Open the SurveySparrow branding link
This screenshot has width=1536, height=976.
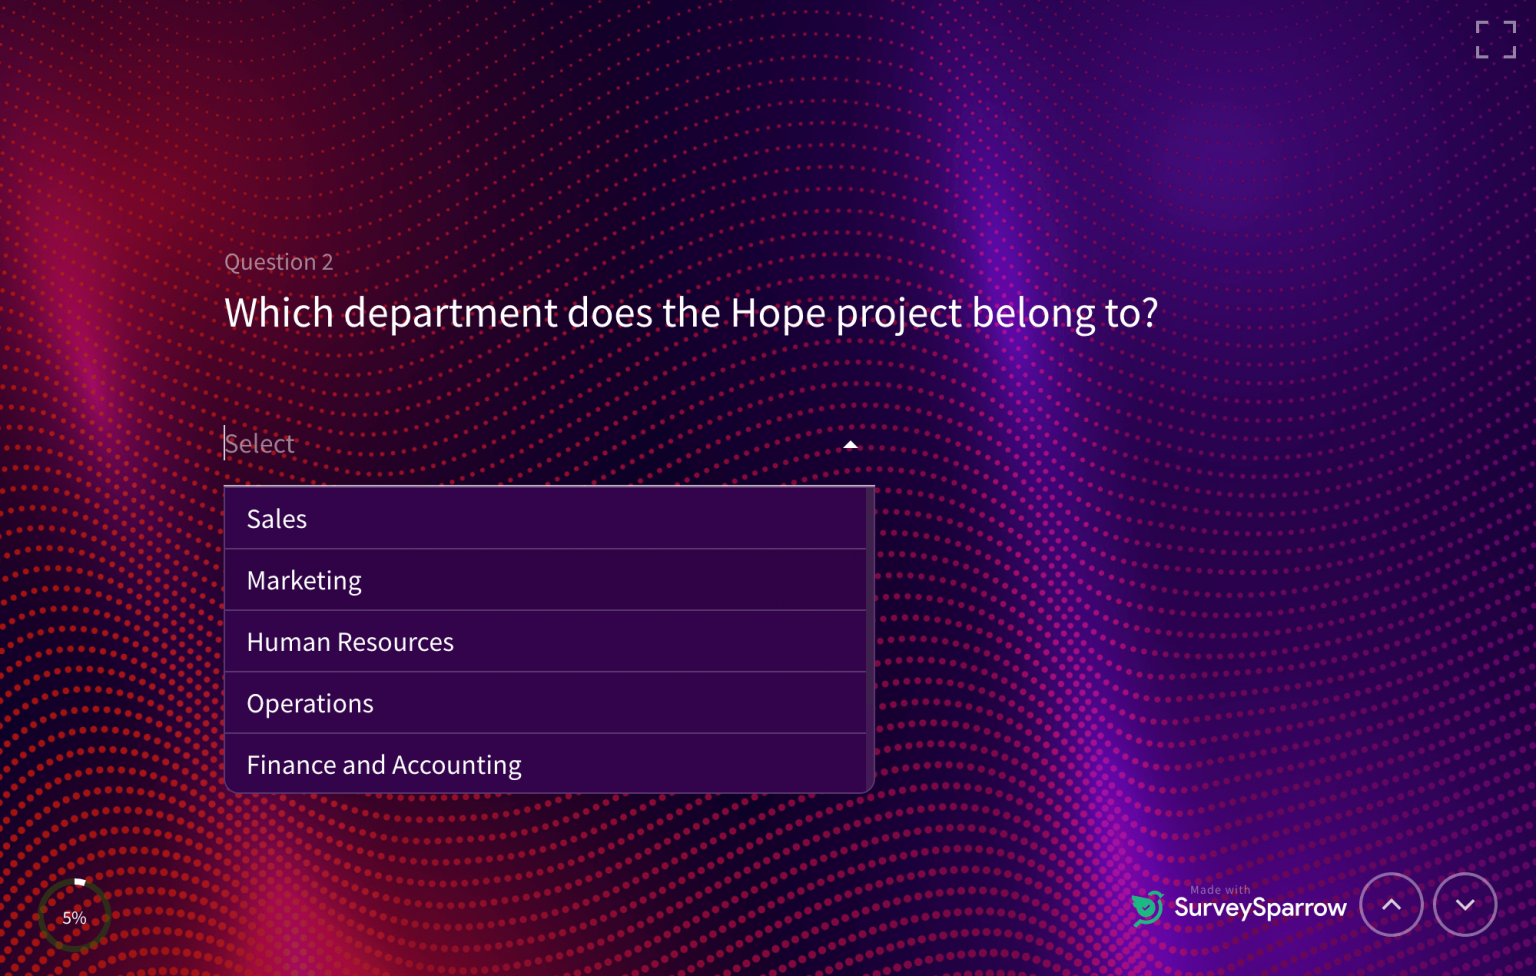pos(1260,908)
